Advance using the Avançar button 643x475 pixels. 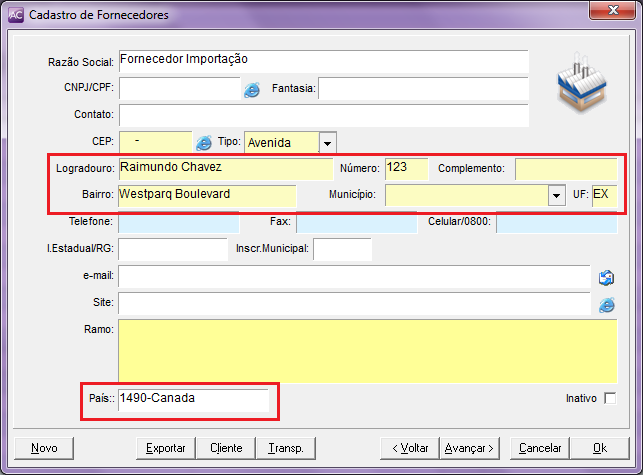tap(470, 448)
